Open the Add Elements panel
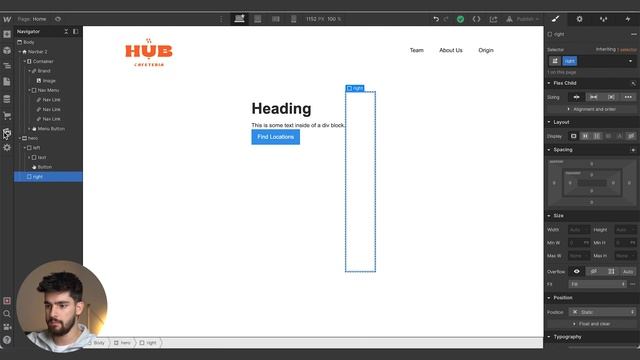 pos(7,34)
